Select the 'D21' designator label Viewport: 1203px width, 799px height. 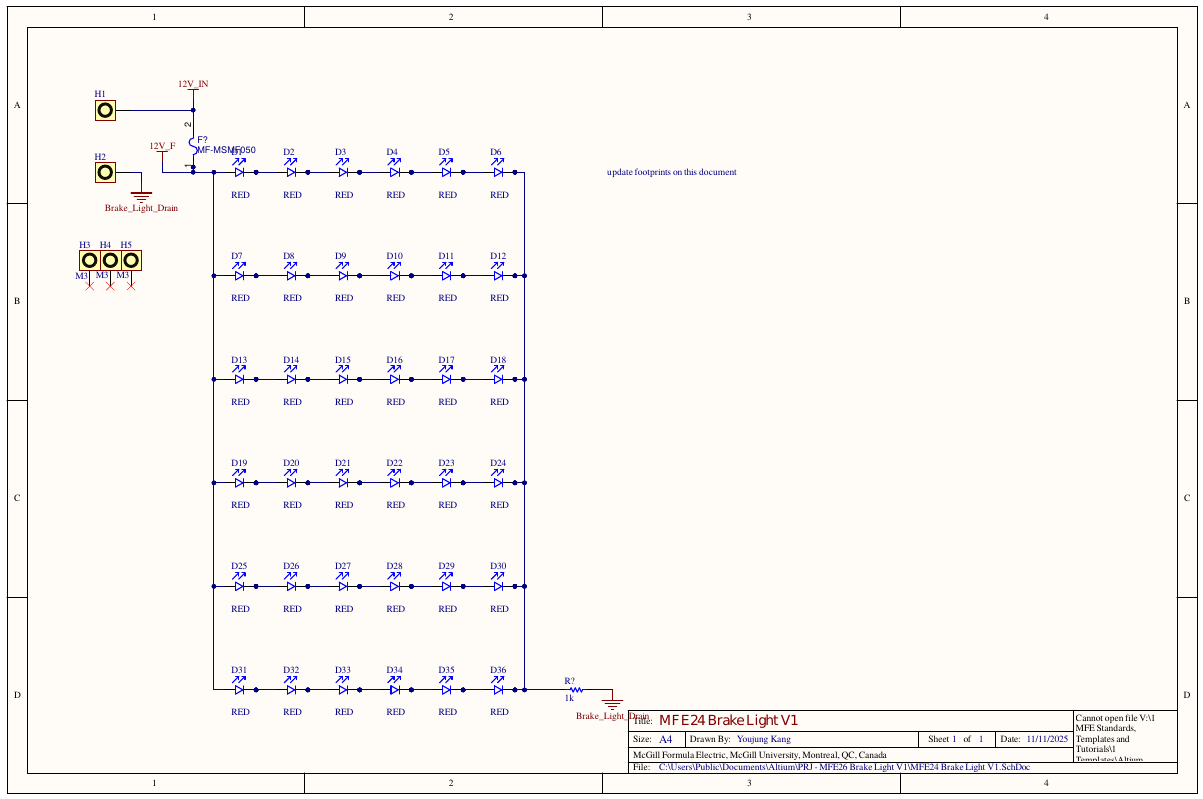343,463
